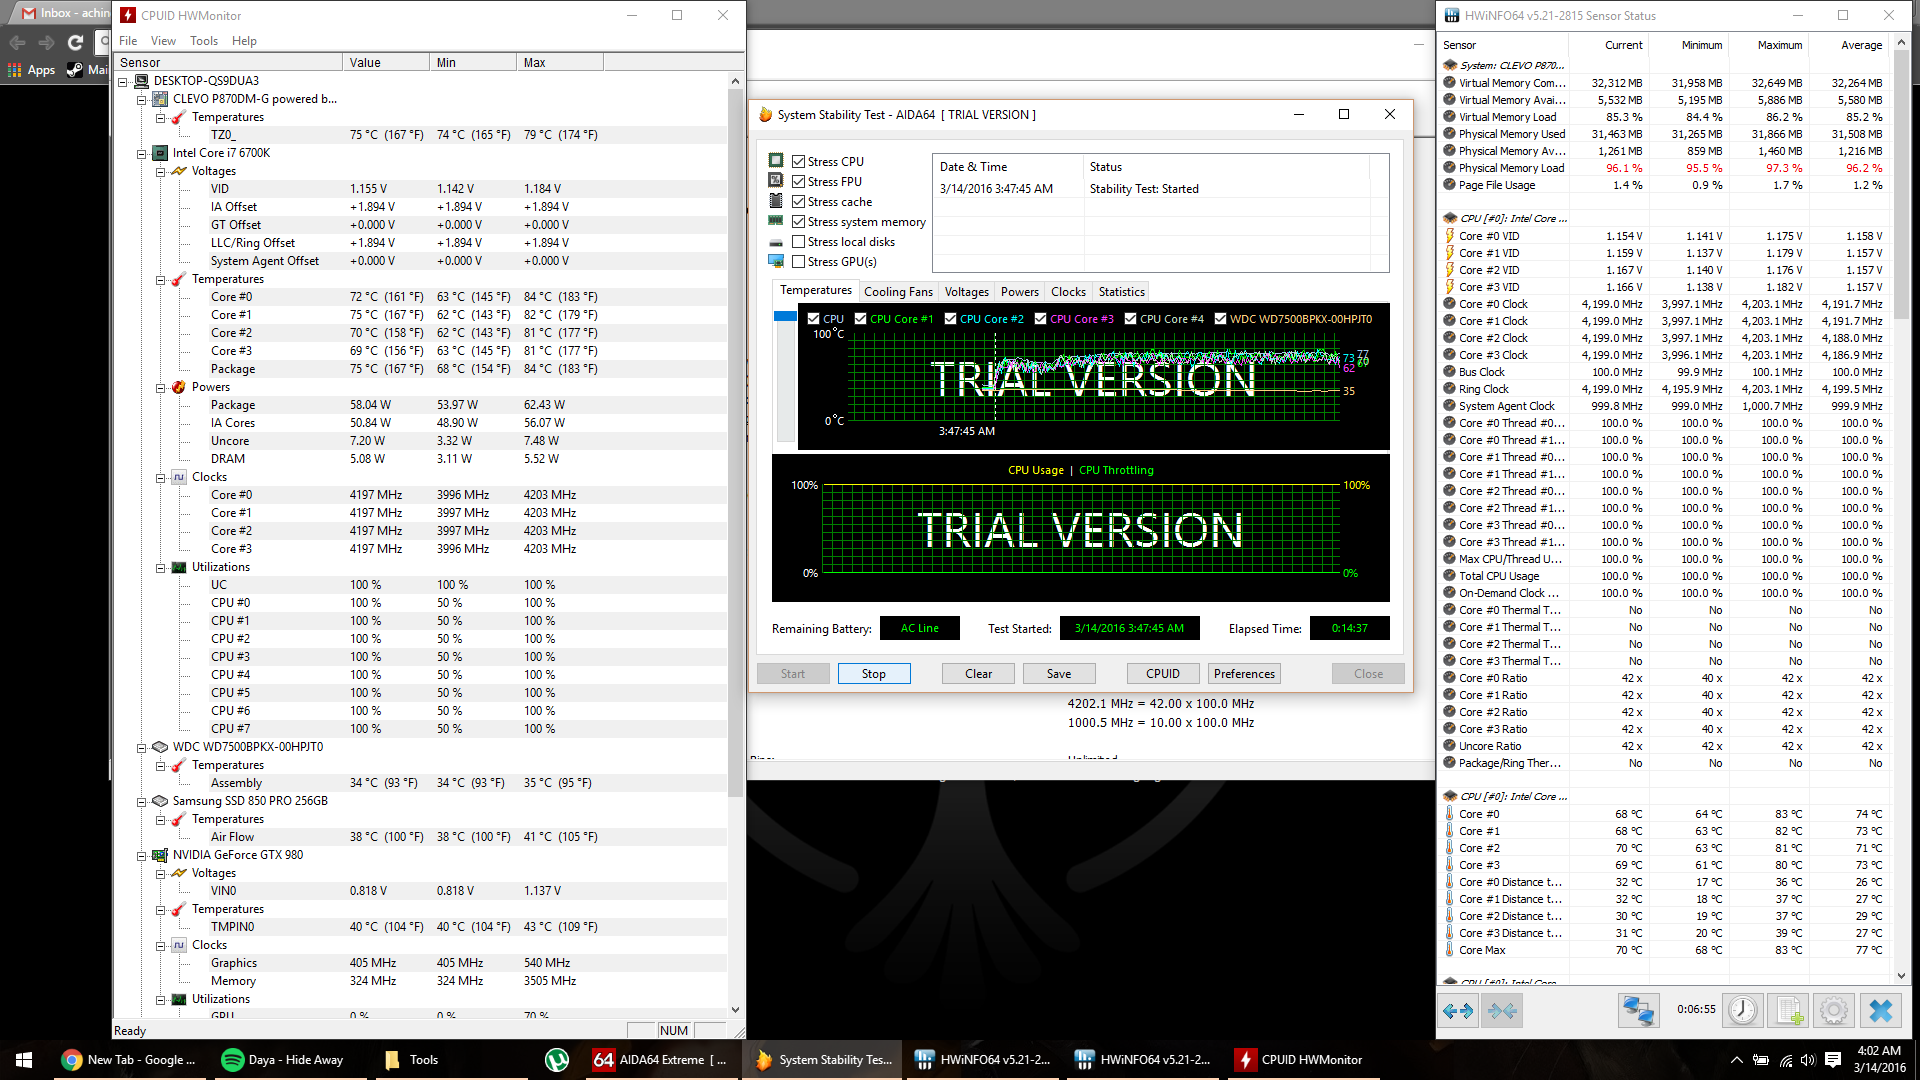Open Preferences in stability test
The height and width of the screenshot is (1080, 1920).
click(x=1244, y=674)
